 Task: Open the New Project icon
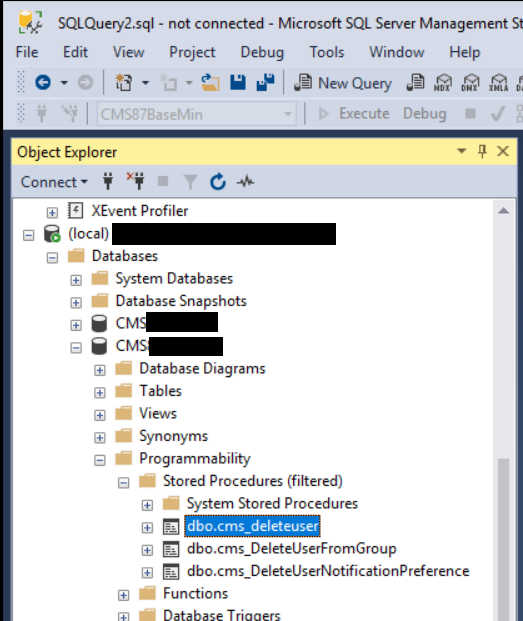[124, 82]
